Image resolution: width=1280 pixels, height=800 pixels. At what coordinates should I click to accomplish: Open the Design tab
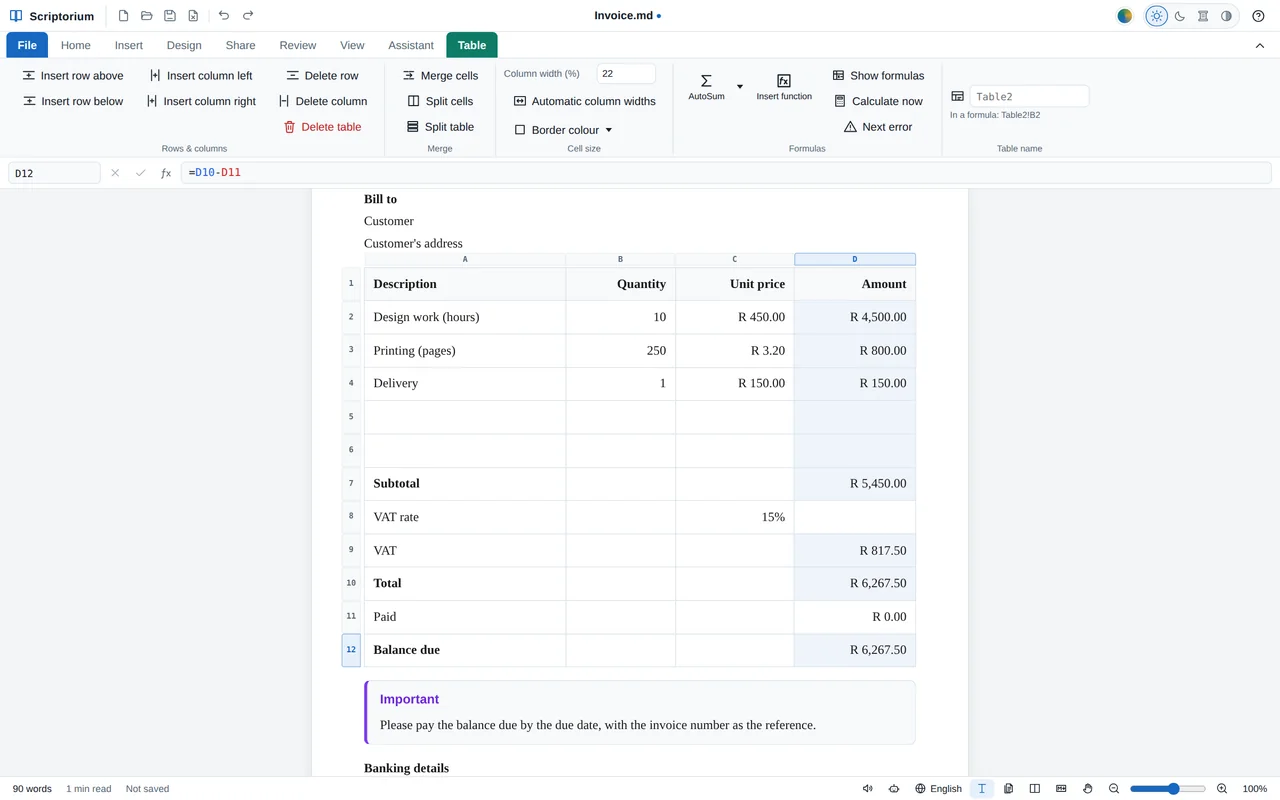coord(184,45)
